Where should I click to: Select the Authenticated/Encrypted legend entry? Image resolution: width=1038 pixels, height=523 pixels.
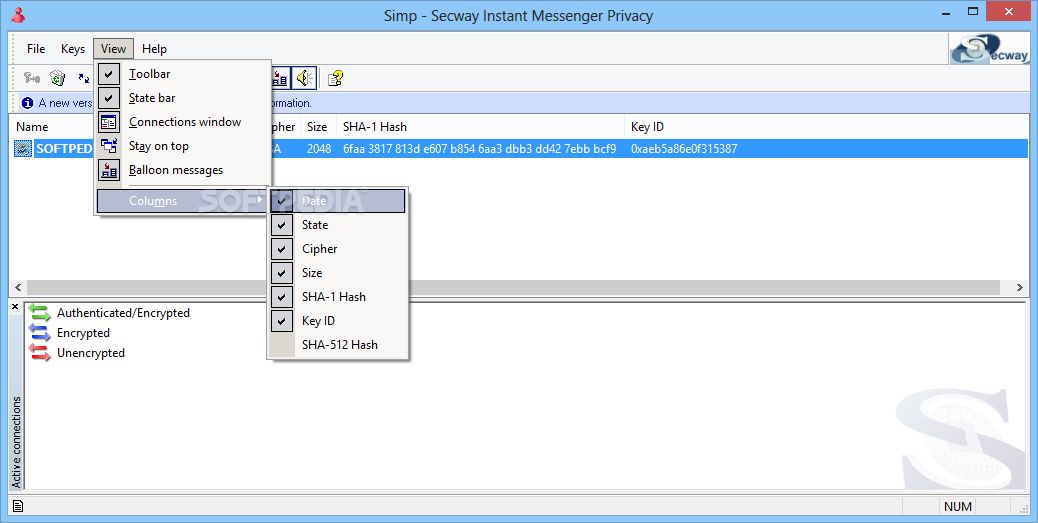[123, 312]
